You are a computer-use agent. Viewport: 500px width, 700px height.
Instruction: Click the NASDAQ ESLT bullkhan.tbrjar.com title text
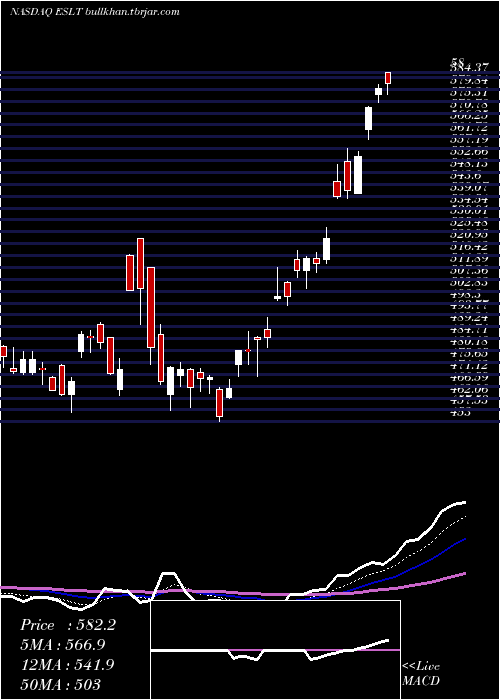(95, 12)
